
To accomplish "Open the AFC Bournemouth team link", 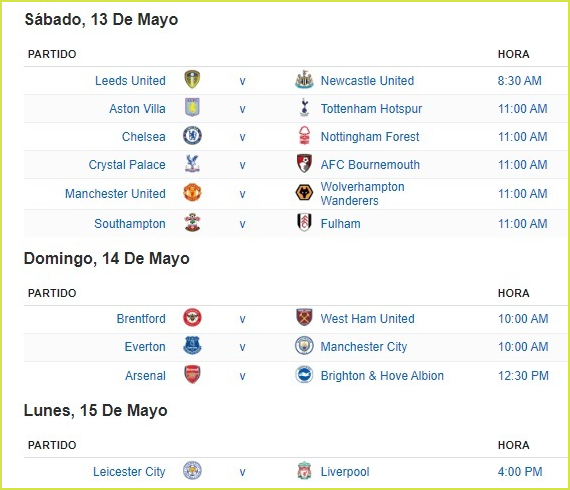I will (x=370, y=165).
